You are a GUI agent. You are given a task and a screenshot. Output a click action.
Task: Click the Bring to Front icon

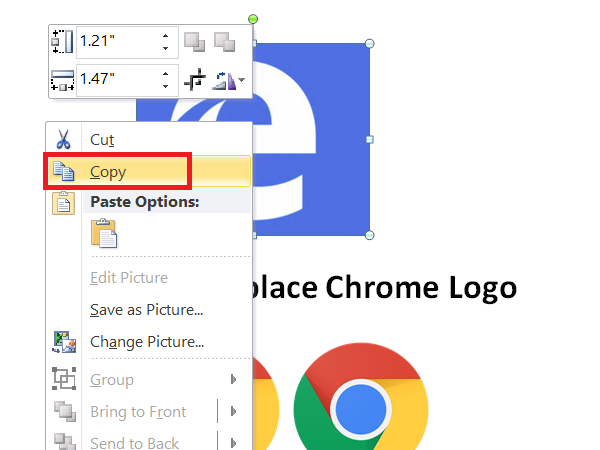click(64, 411)
